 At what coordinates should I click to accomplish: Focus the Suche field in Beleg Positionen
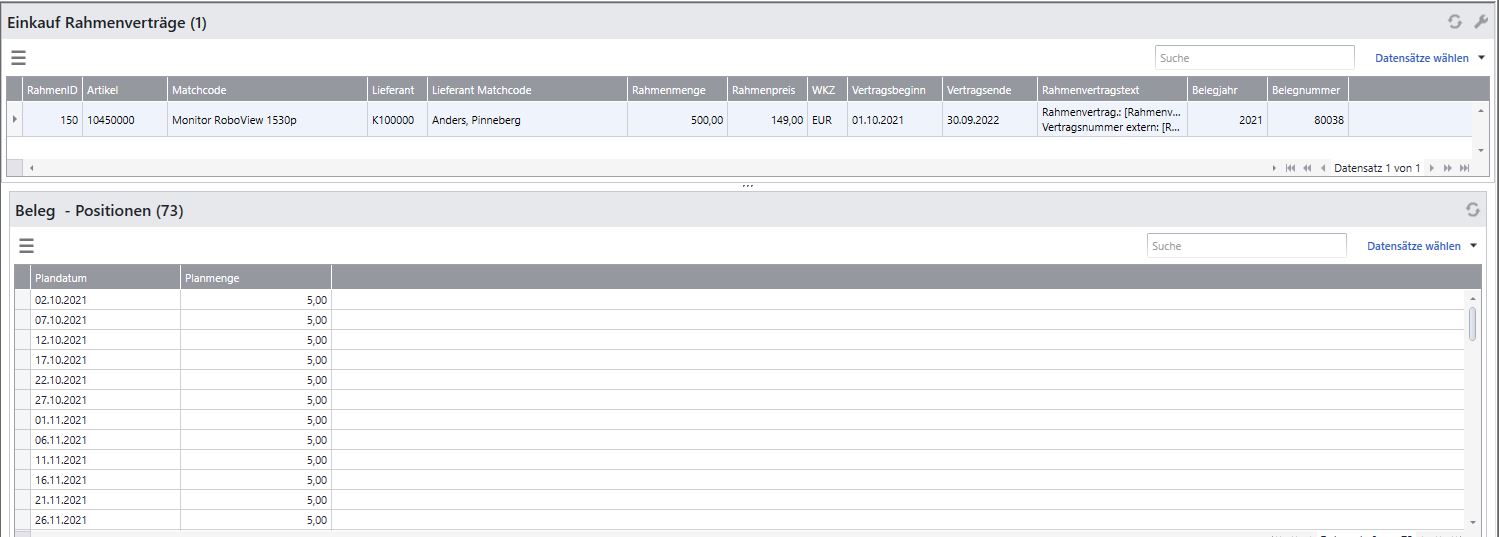tap(1246, 246)
